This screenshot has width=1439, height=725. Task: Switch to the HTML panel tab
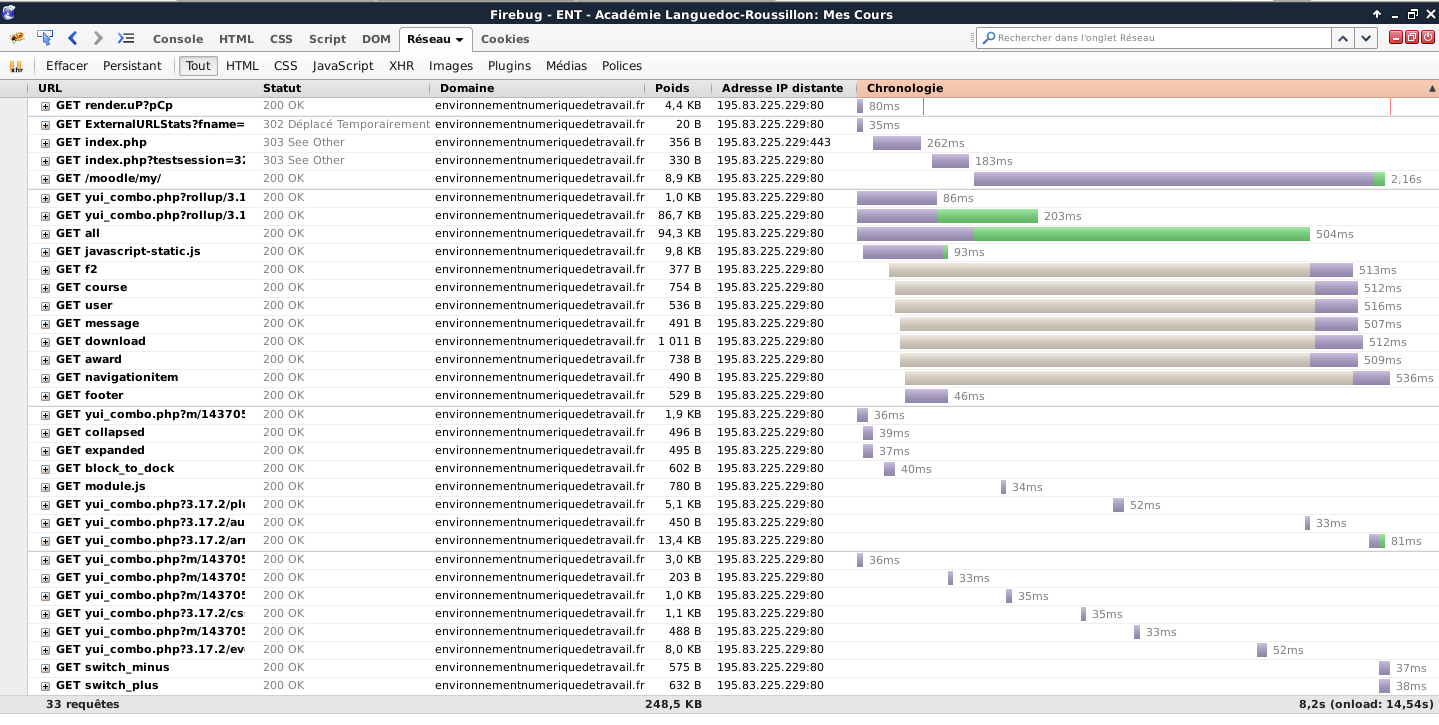click(236, 39)
